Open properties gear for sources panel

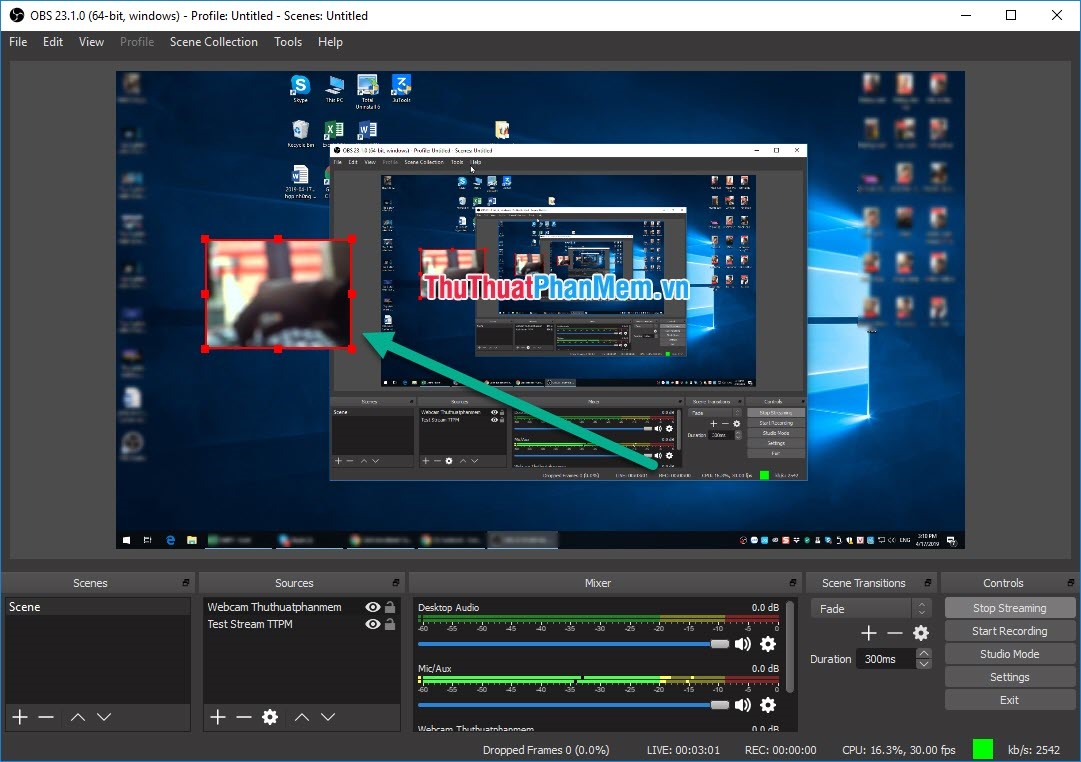coord(268,716)
